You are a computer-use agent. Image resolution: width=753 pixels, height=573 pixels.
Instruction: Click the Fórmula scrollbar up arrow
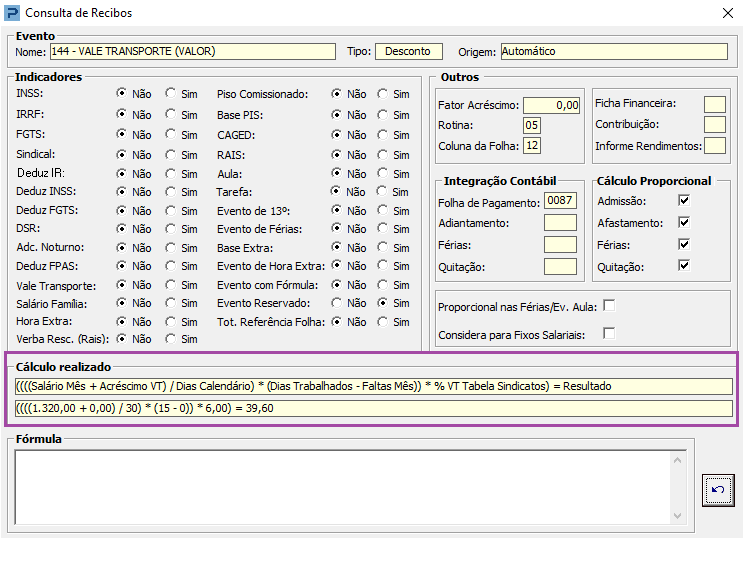(x=678, y=461)
